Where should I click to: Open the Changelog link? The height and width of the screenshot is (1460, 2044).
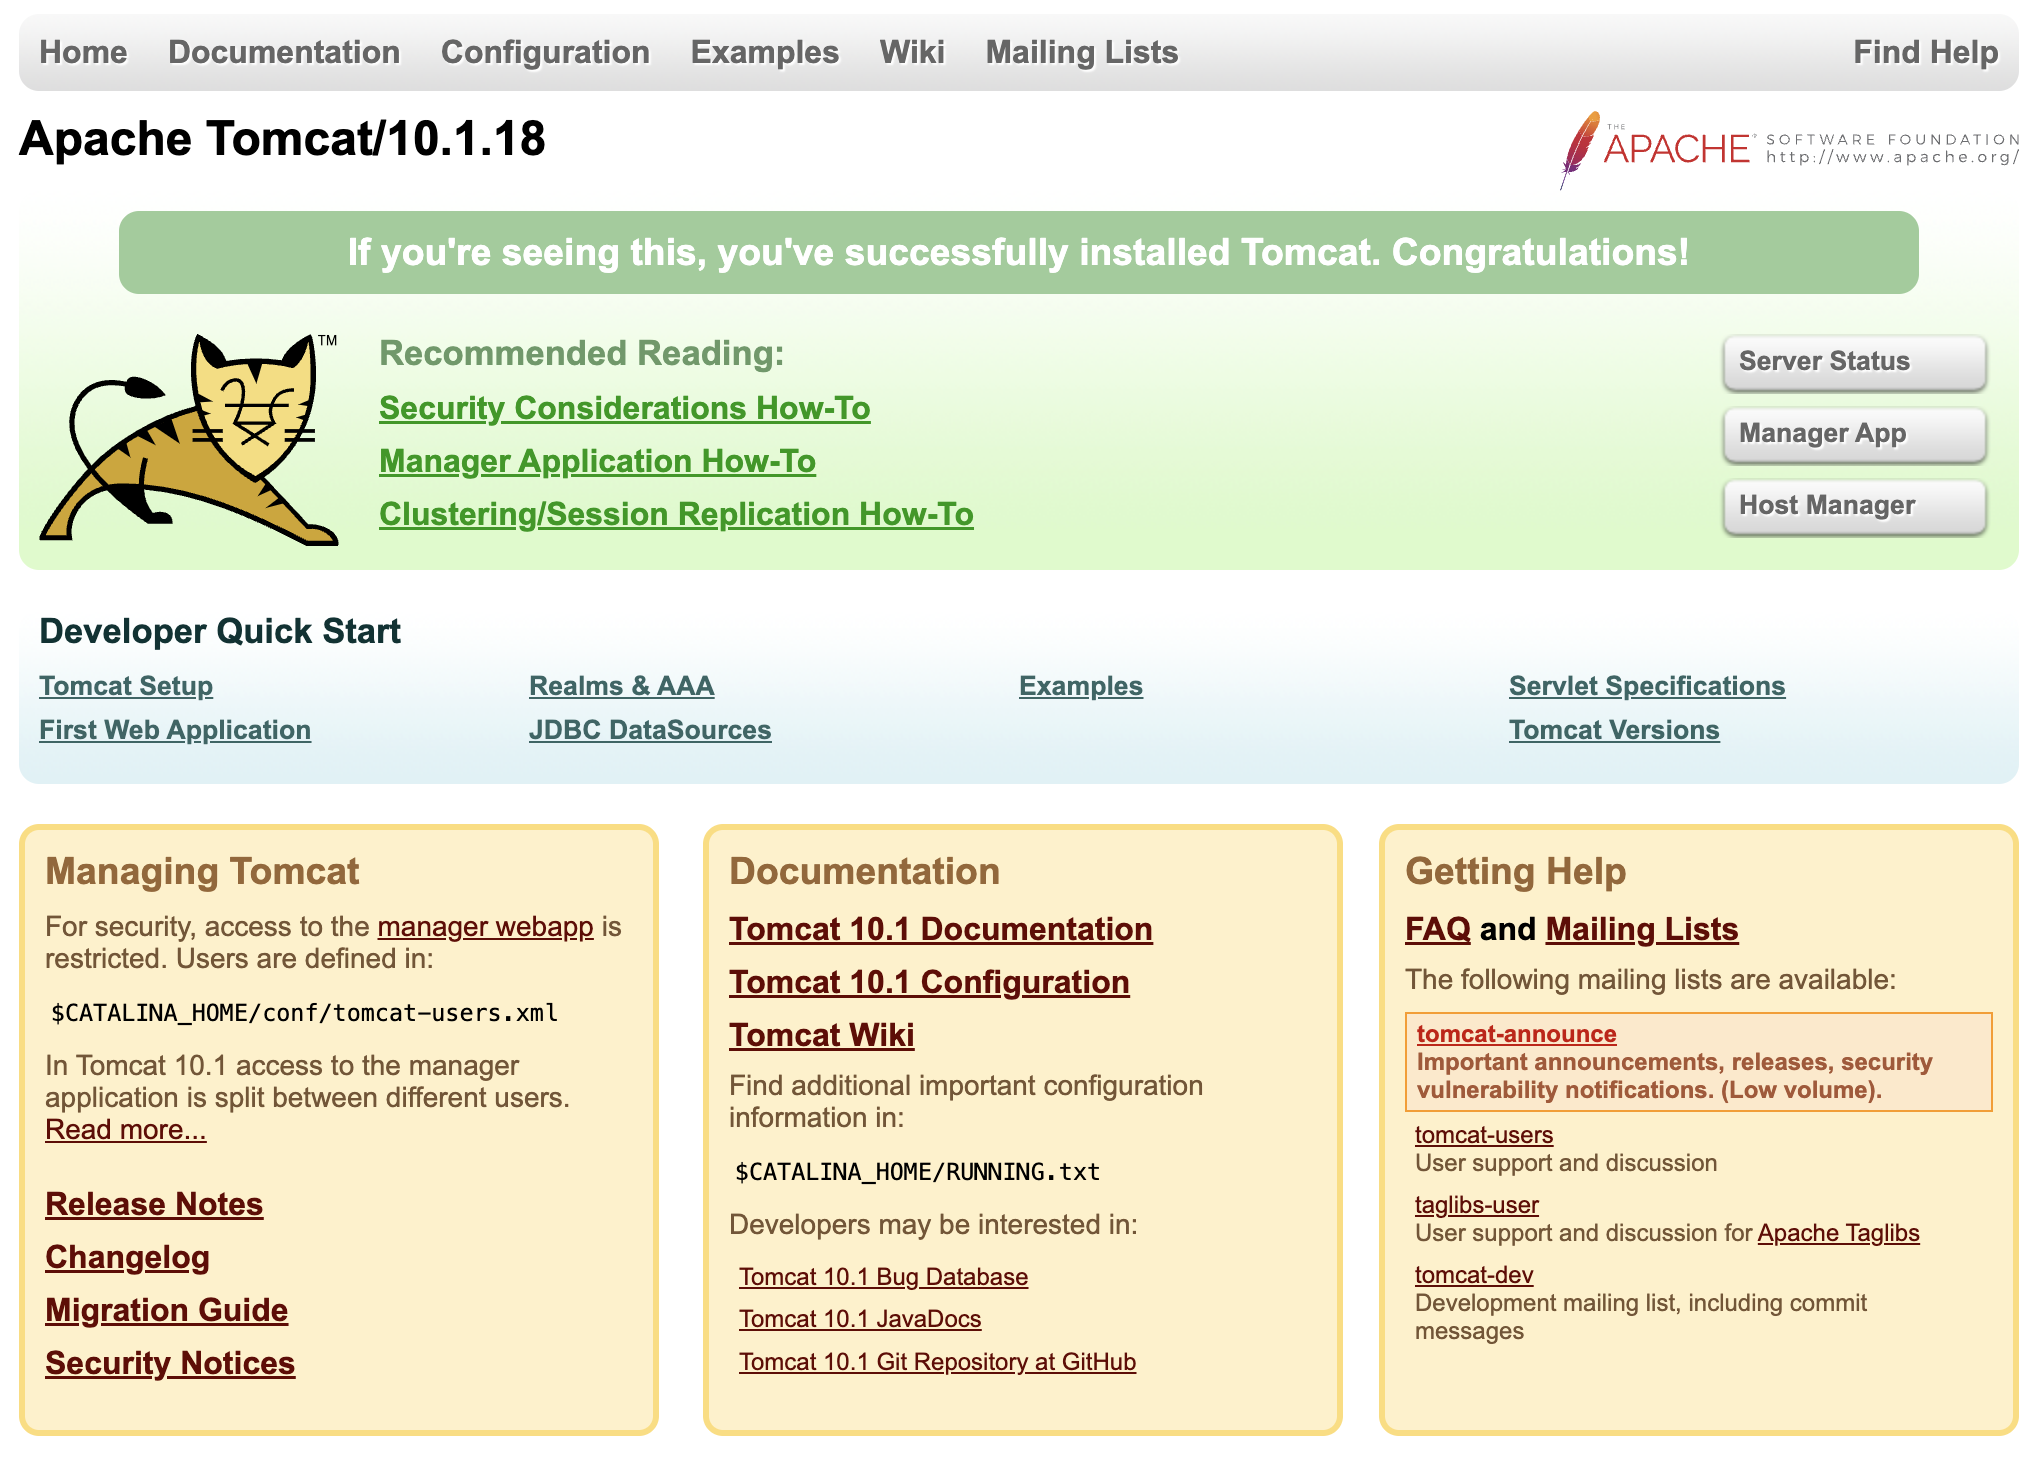coord(127,1257)
